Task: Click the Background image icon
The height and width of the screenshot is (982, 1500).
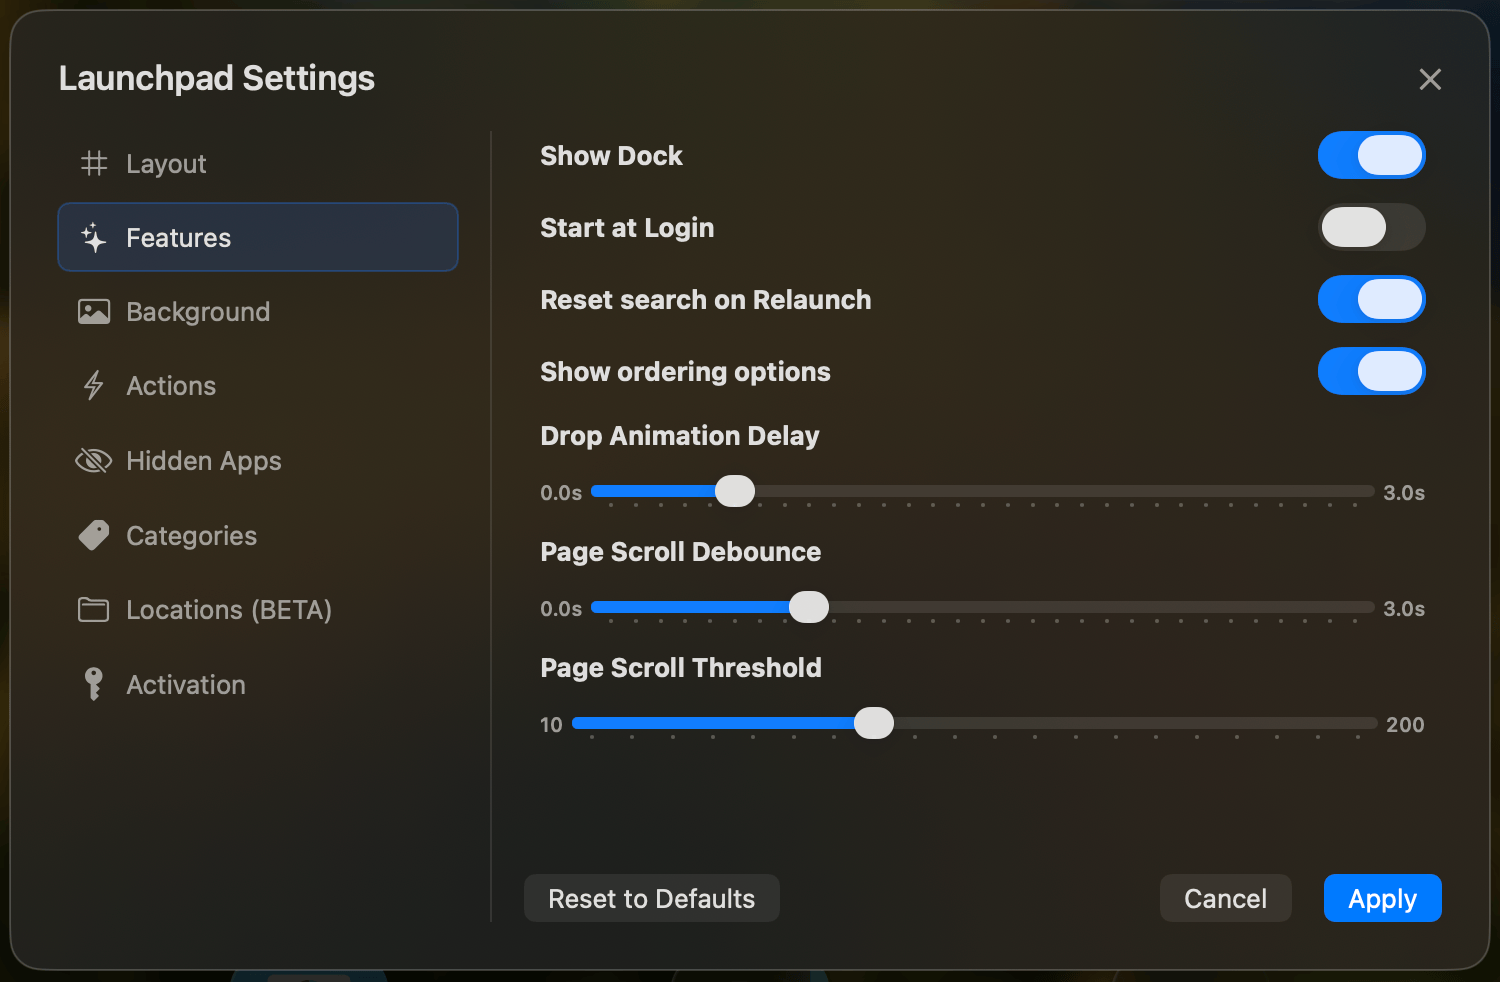Action: tap(93, 311)
